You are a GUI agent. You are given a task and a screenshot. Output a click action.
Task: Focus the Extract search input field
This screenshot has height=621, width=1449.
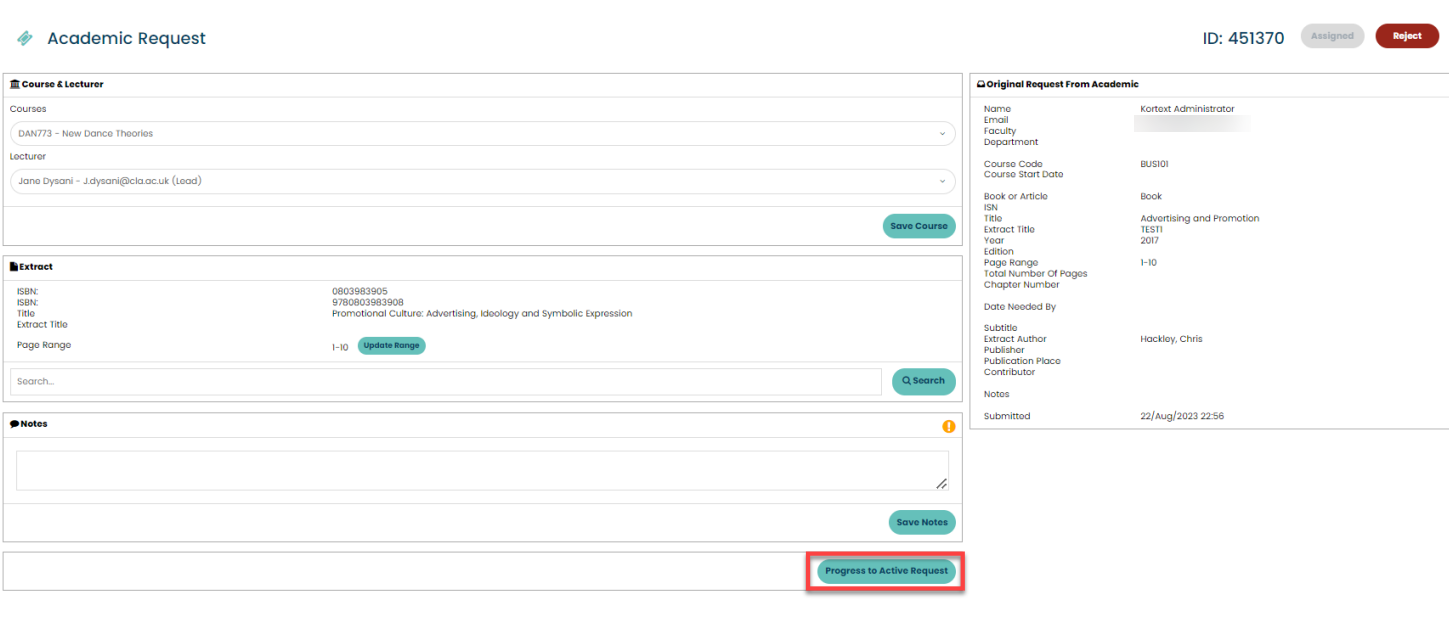445,381
